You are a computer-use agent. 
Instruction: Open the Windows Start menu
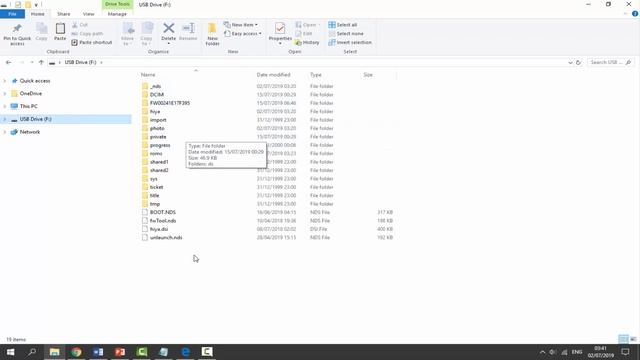click(10, 352)
